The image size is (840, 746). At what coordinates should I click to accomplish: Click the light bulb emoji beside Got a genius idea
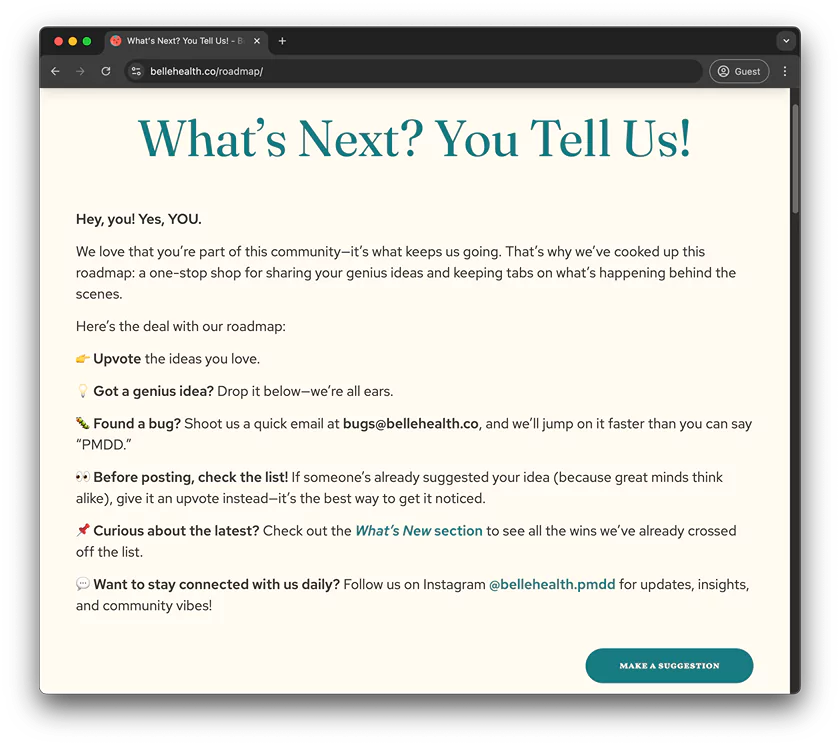83,391
